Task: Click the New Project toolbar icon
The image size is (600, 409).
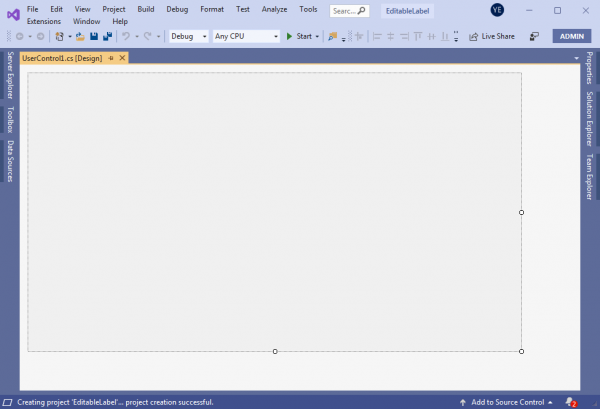Action: click(x=60, y=36)
